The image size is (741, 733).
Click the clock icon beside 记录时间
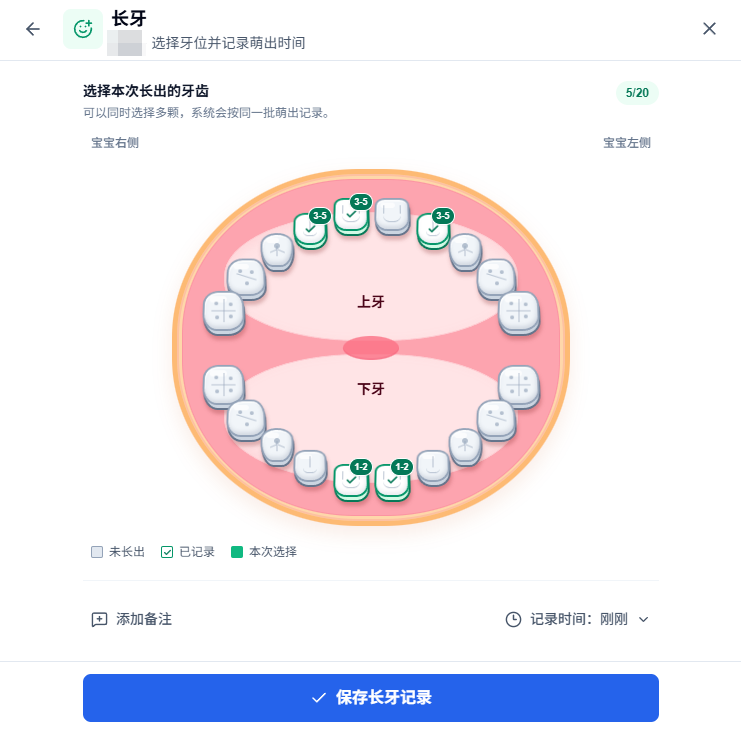point(513,620)
